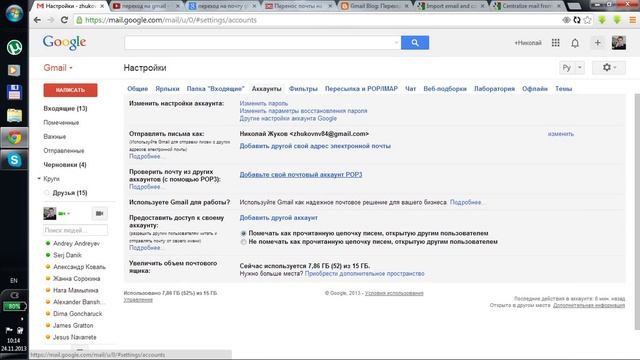Click the first green download extension icon
The image size is (640, 360).
click(602, 20)
